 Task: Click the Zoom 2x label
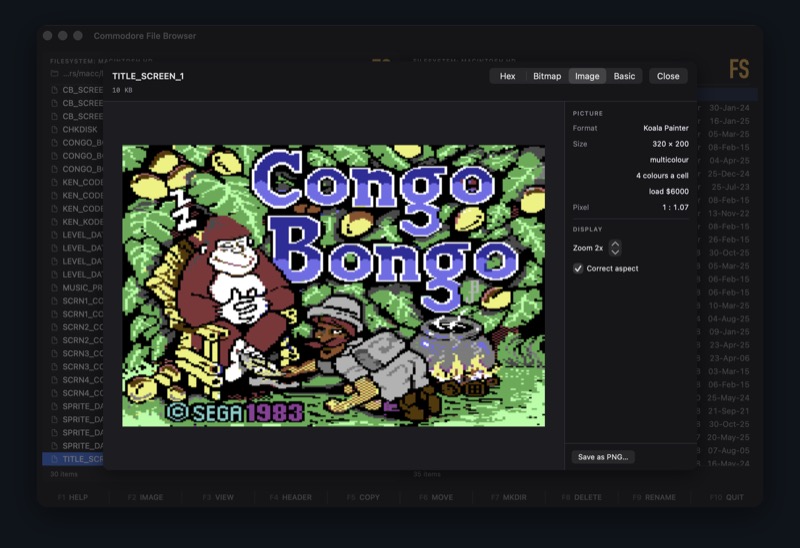588,248
